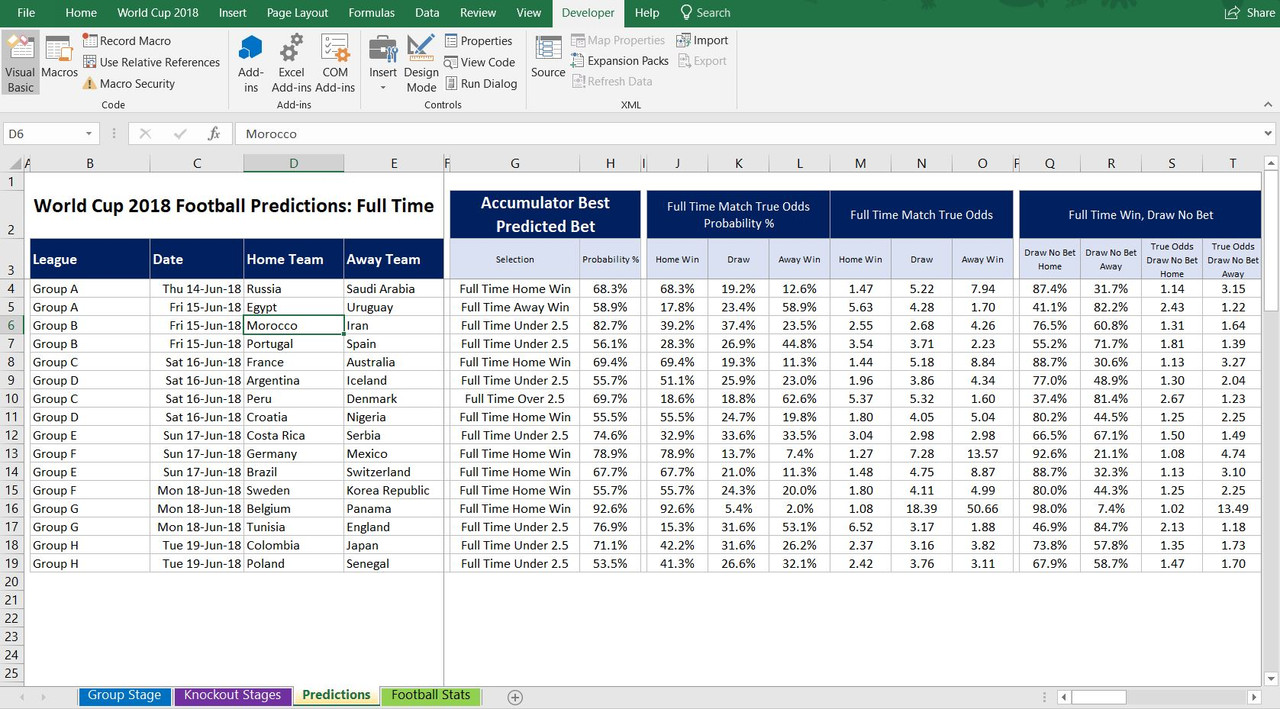
Task: Select the Korea Republic cell
Action: pos(394,490)
